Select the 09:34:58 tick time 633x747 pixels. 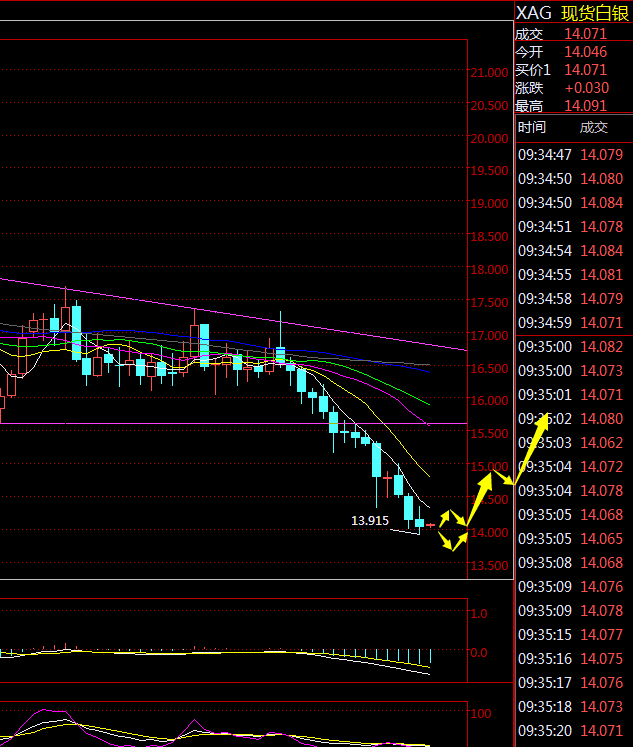(545, 299)
